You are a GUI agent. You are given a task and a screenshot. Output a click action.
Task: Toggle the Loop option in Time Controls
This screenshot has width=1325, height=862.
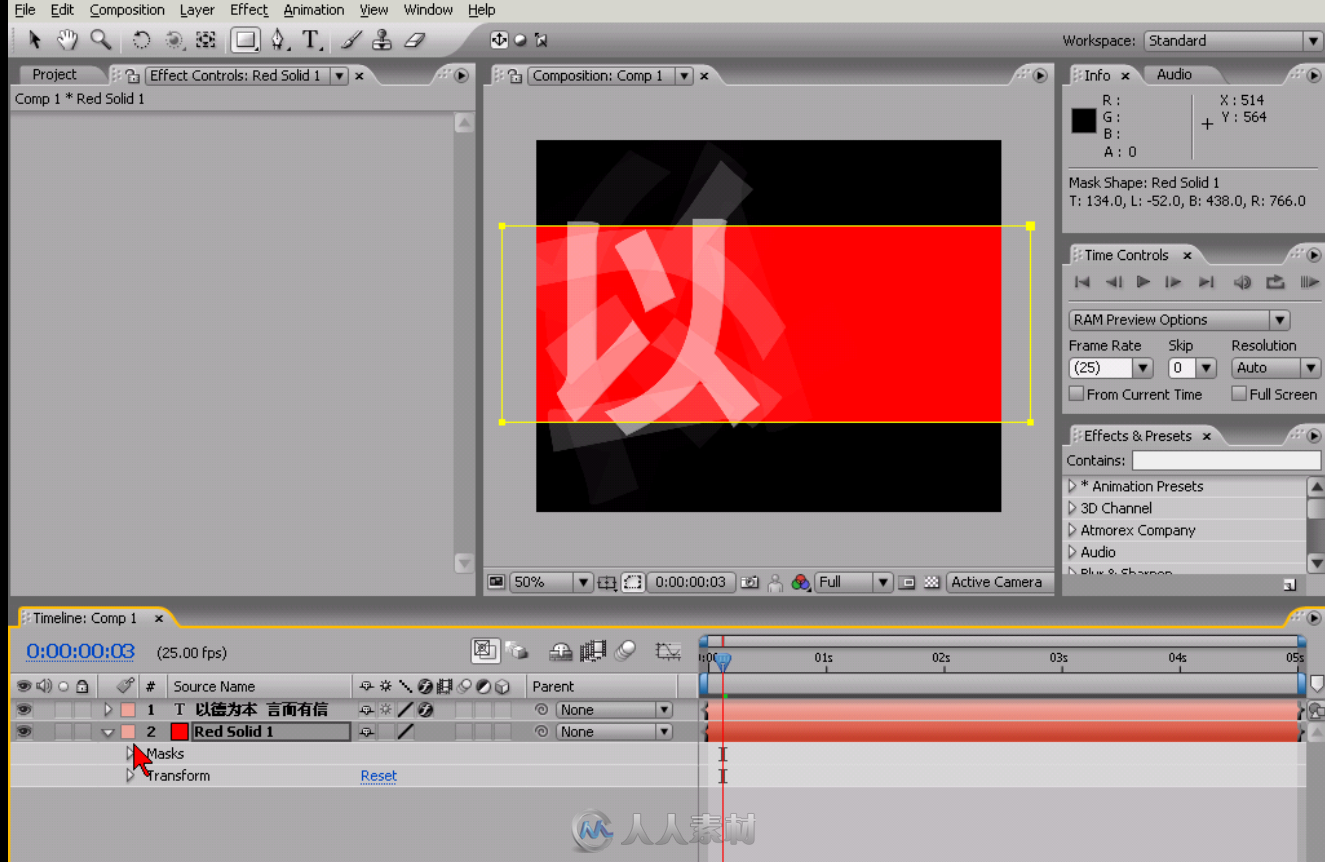tap(1275, 282)
